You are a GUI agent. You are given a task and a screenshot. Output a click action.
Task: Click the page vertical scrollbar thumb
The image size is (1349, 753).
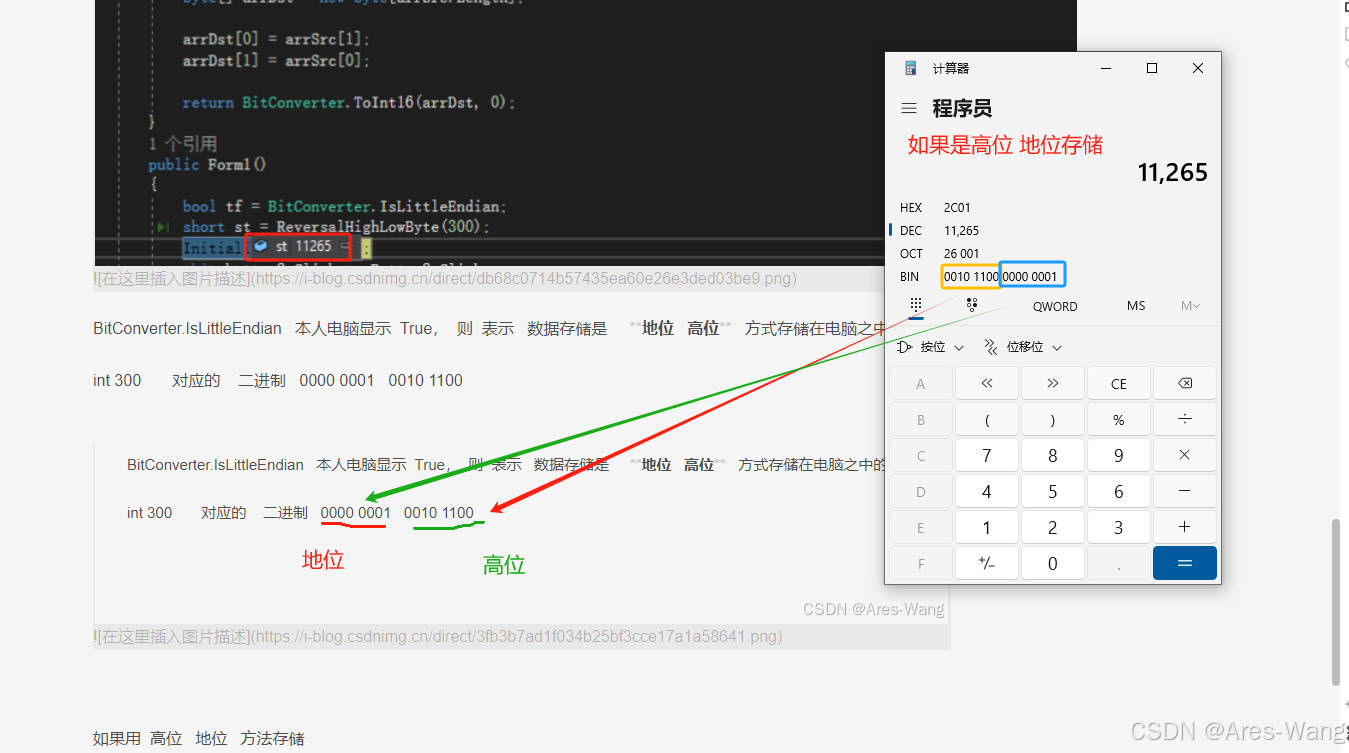(x=1335, y=602)
